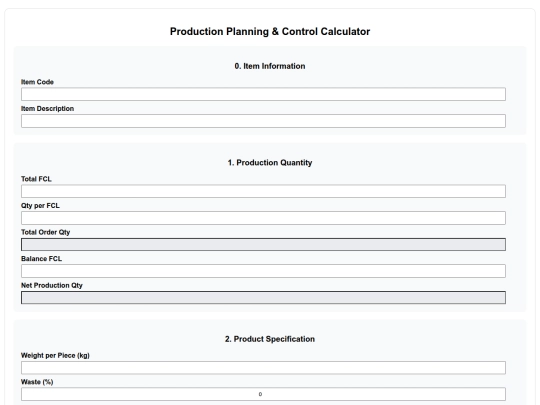Click the 'Balance FCL' label text
This screenshot has width=540, height=405.
(x=41, y=259)
